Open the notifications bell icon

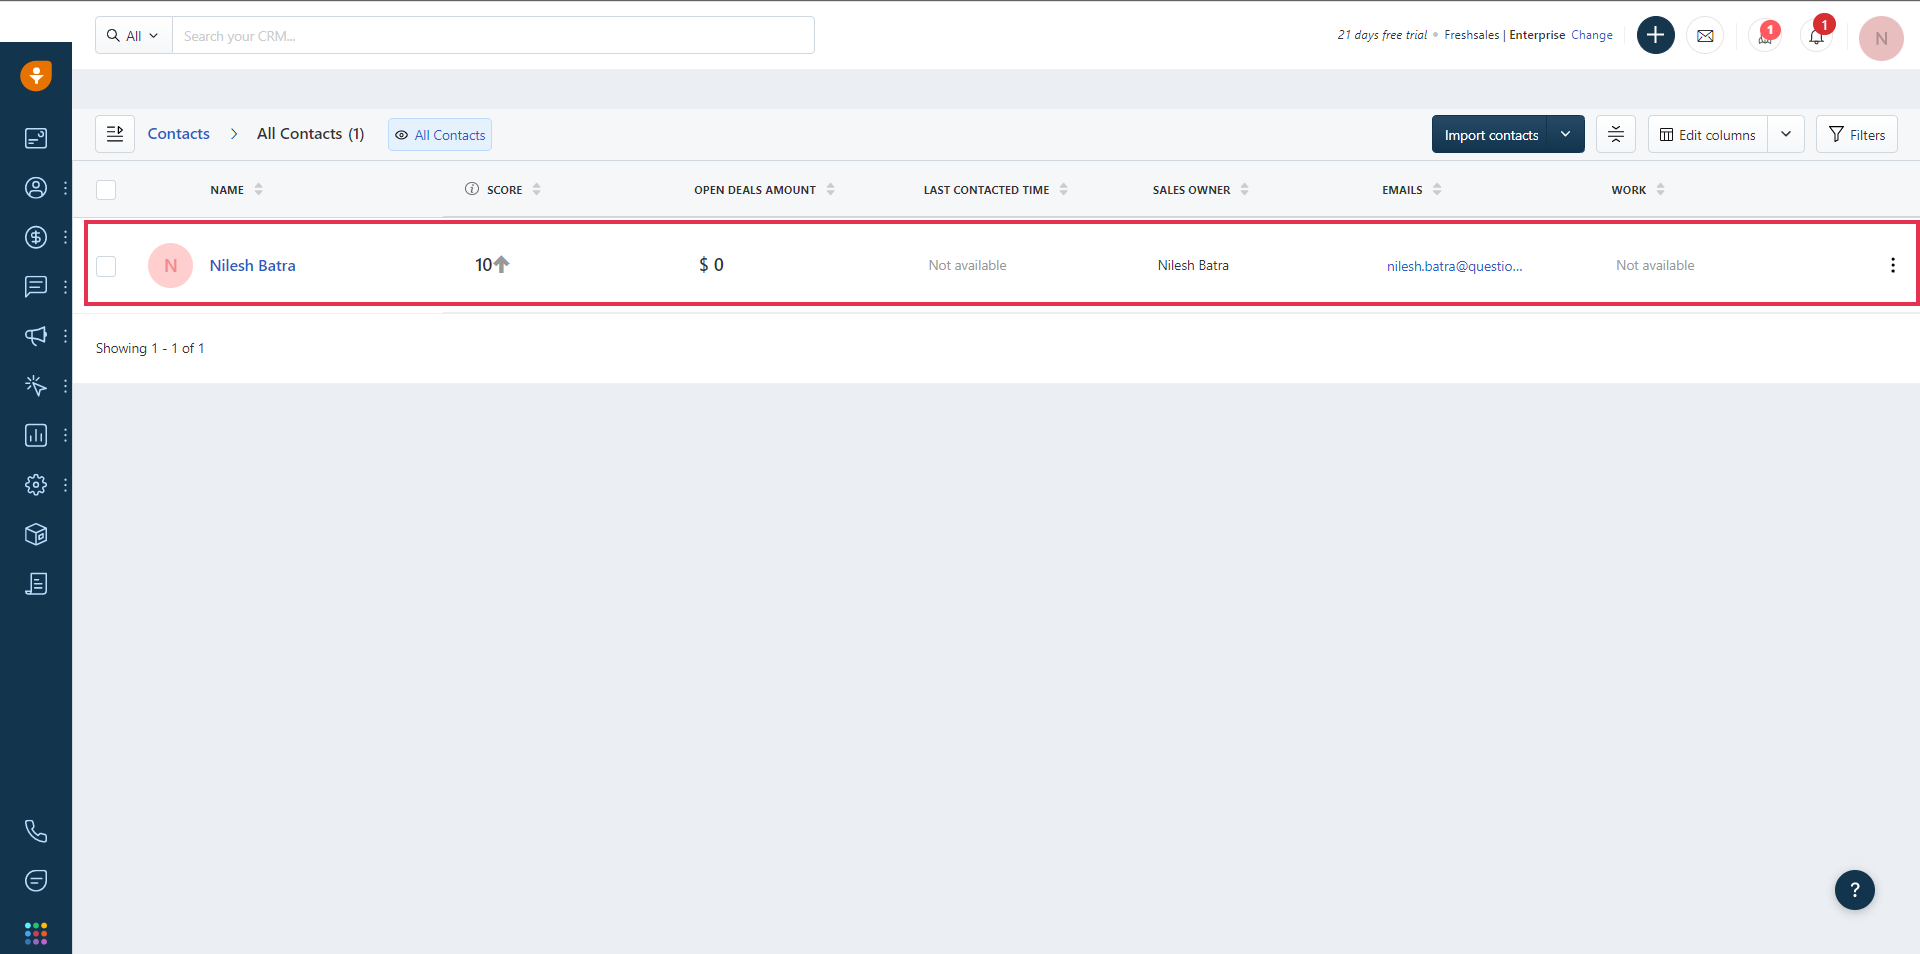[x=1817, y=36]
